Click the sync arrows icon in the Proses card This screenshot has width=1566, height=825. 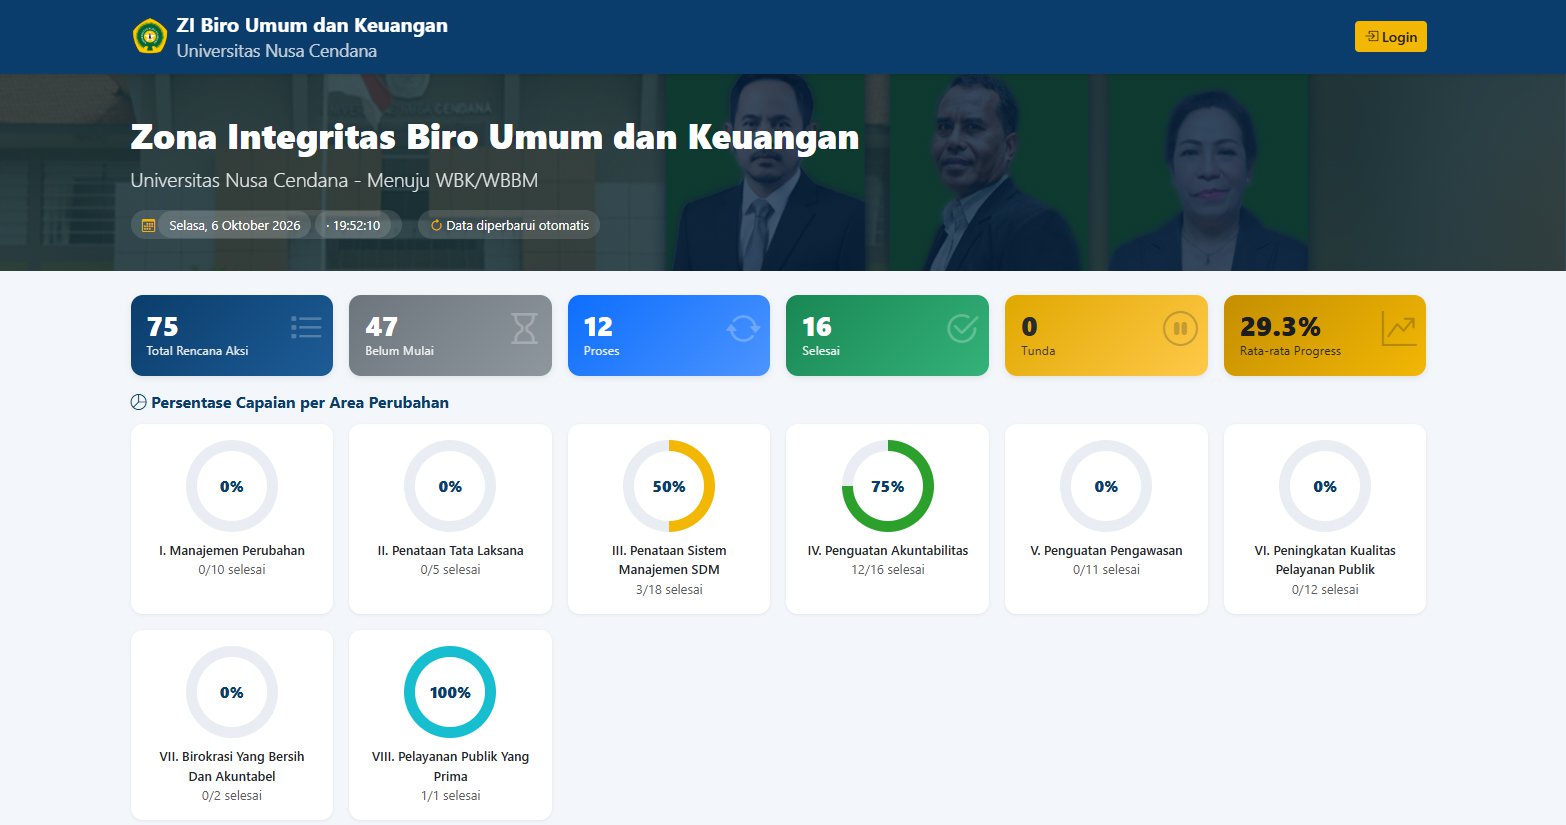tap(743, 328)
